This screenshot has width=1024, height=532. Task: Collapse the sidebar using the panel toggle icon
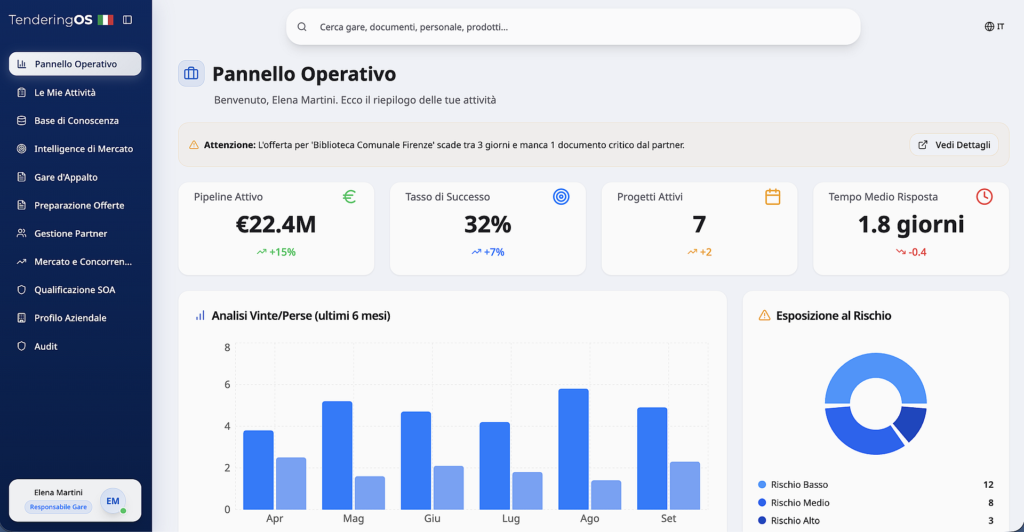click(x=127, y=20)
